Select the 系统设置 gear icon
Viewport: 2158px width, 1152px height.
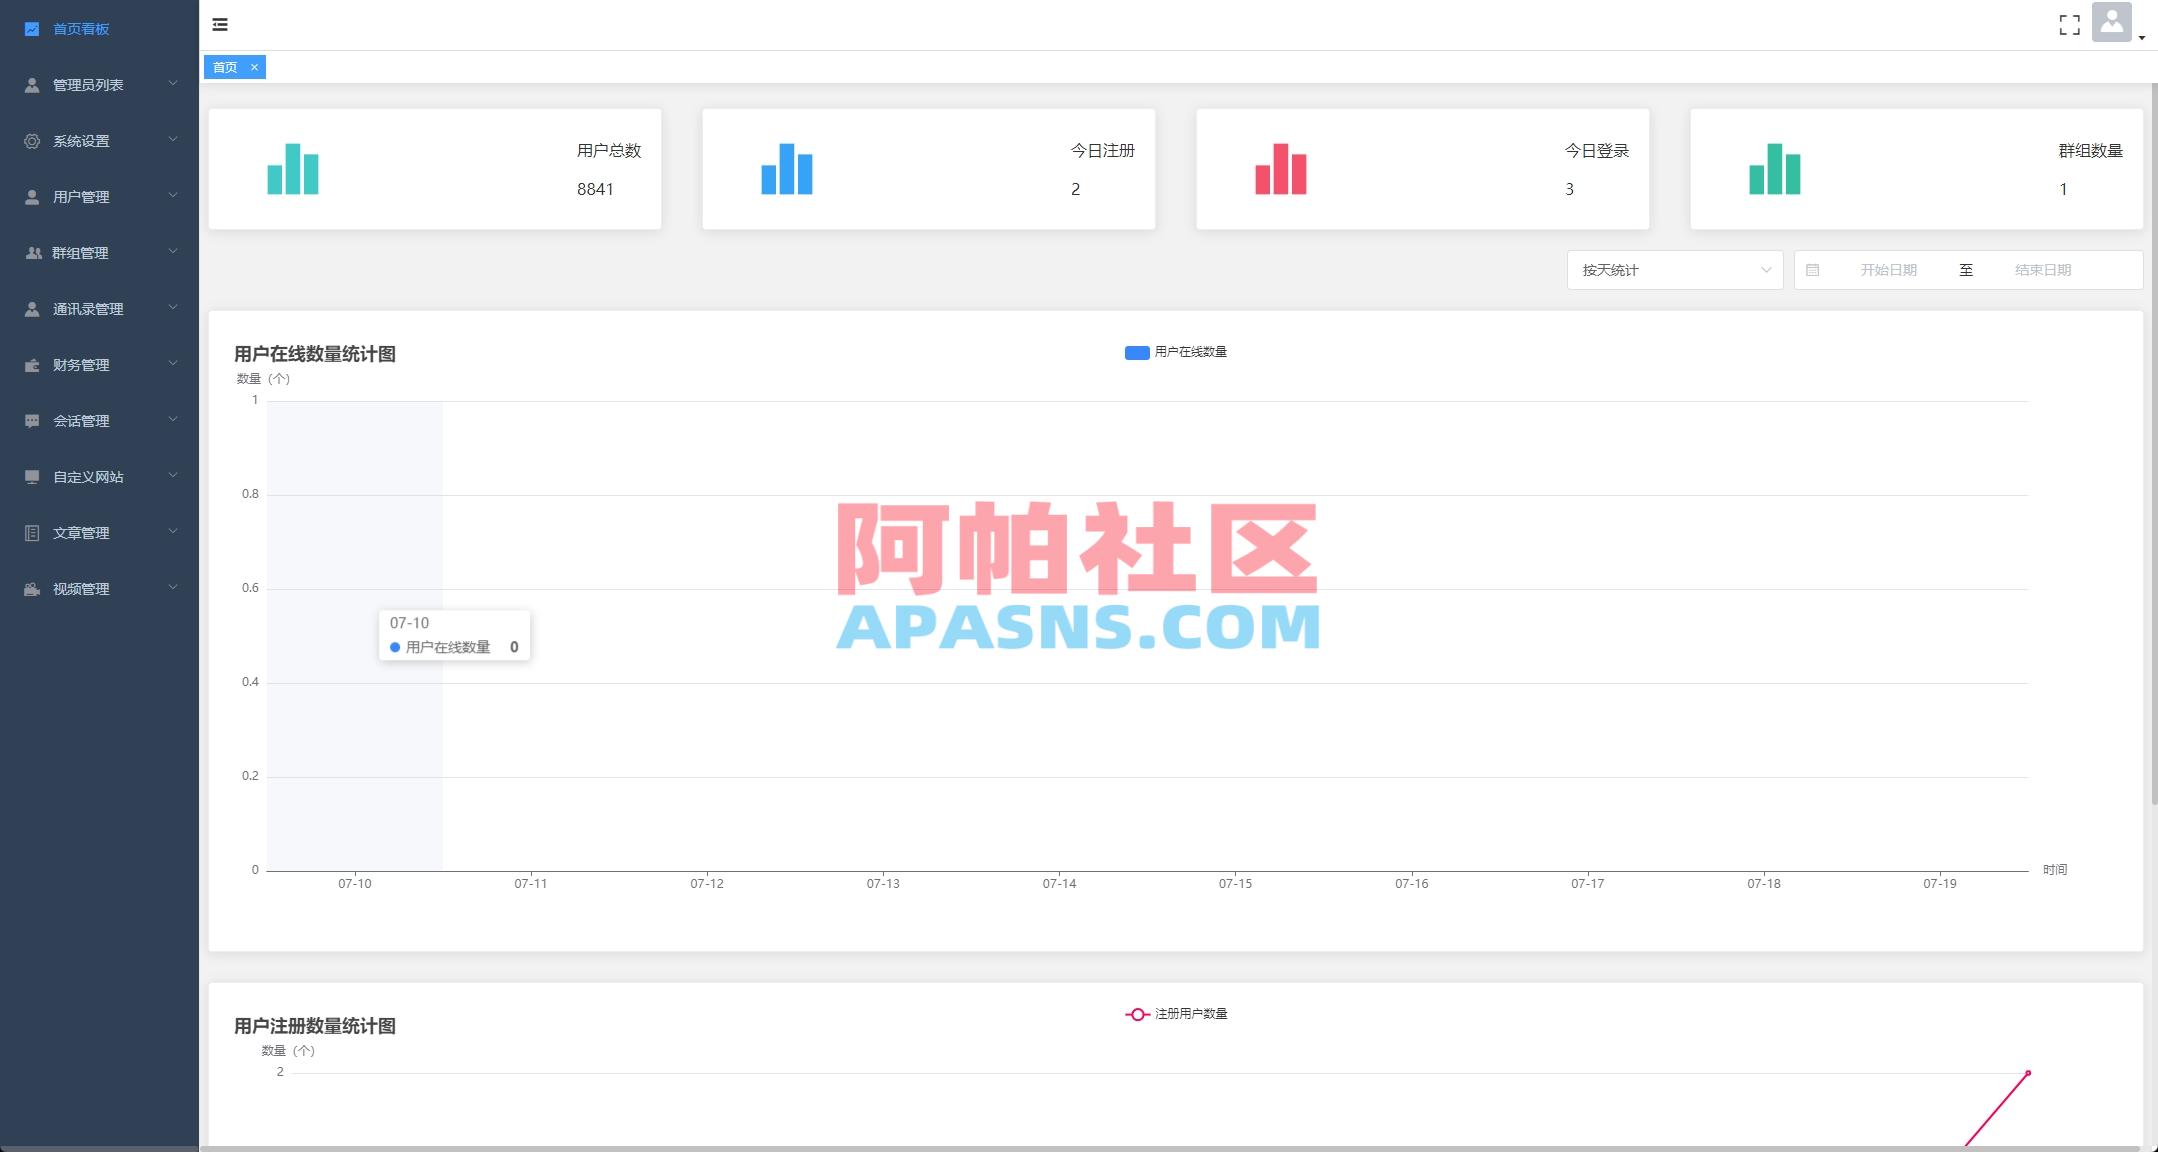[30, 141]
